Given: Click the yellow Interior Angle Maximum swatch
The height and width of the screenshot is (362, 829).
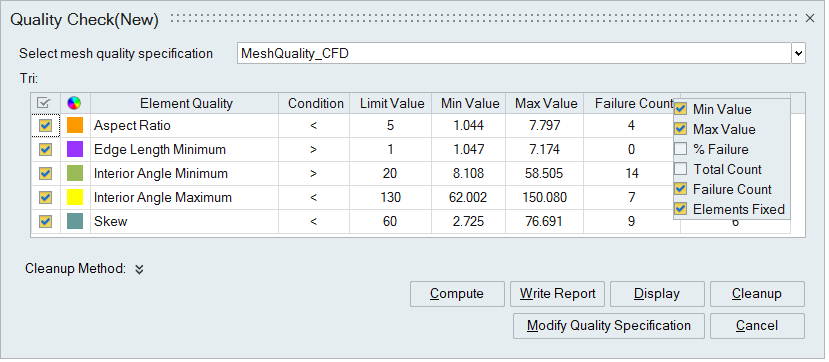Looking at the screenshot, I should coord(75,197).
